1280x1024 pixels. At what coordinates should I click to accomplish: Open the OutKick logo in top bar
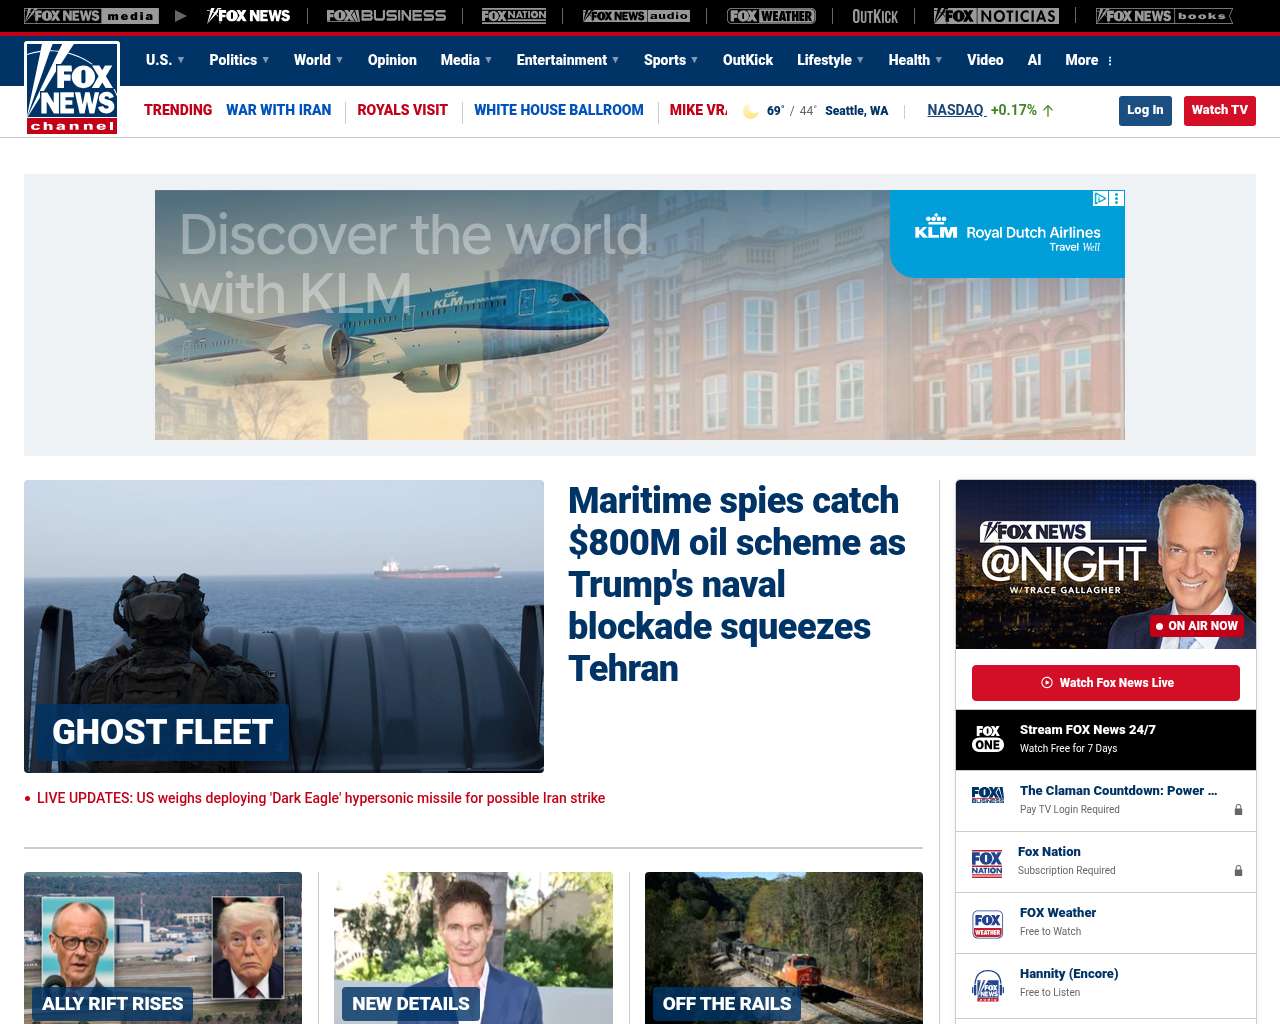tap(874, 16)
